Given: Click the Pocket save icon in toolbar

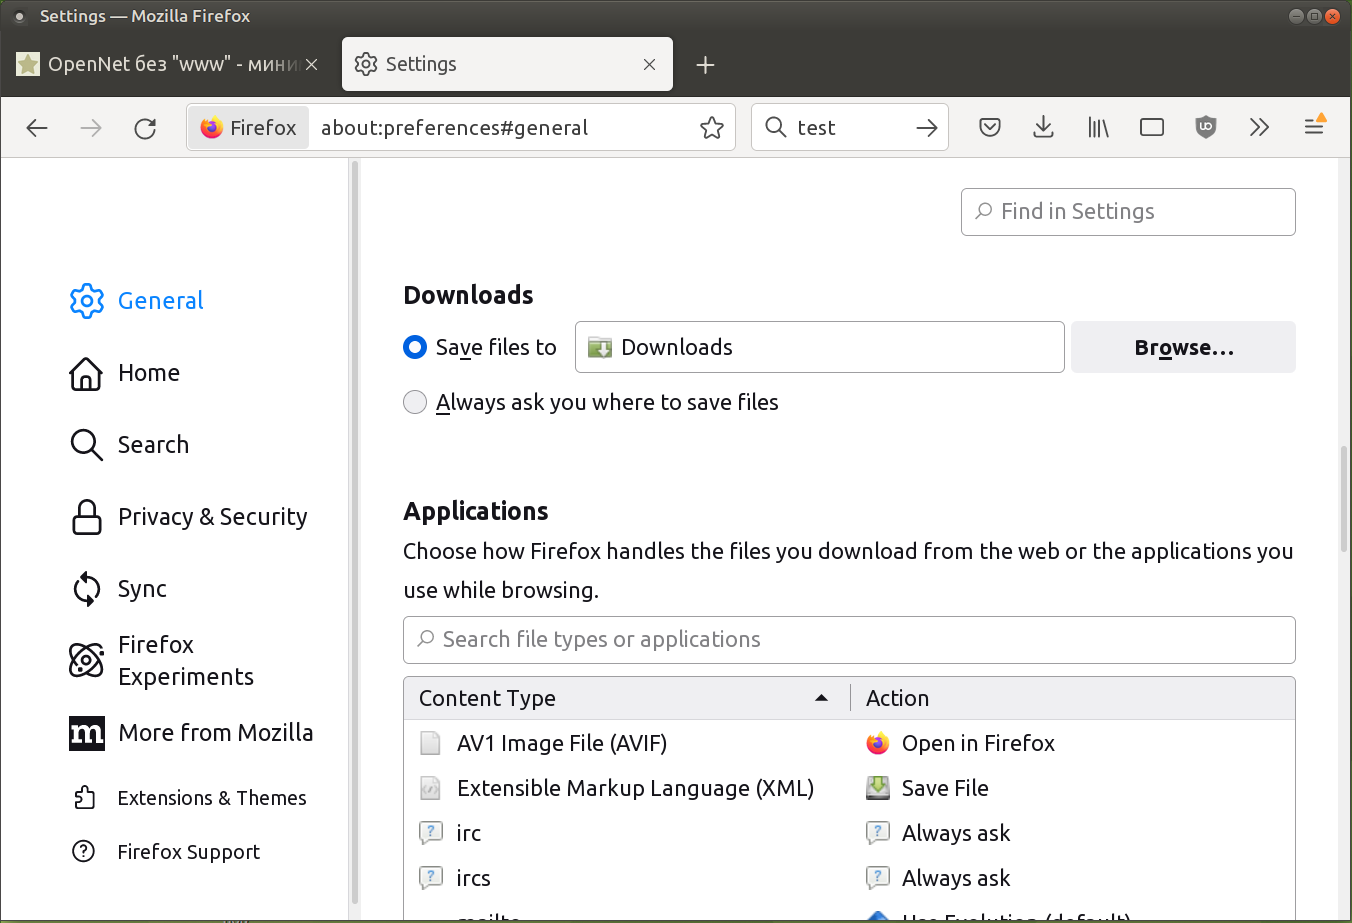Looking at the screenshot, I should [989, 127].
